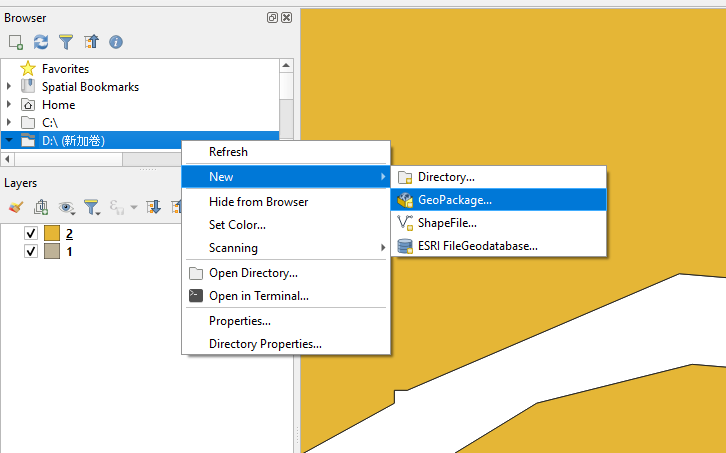This screenshot has height=453, width=726.
Task: Create a new GeoPackage... from submenu
Action: (499, 200)
